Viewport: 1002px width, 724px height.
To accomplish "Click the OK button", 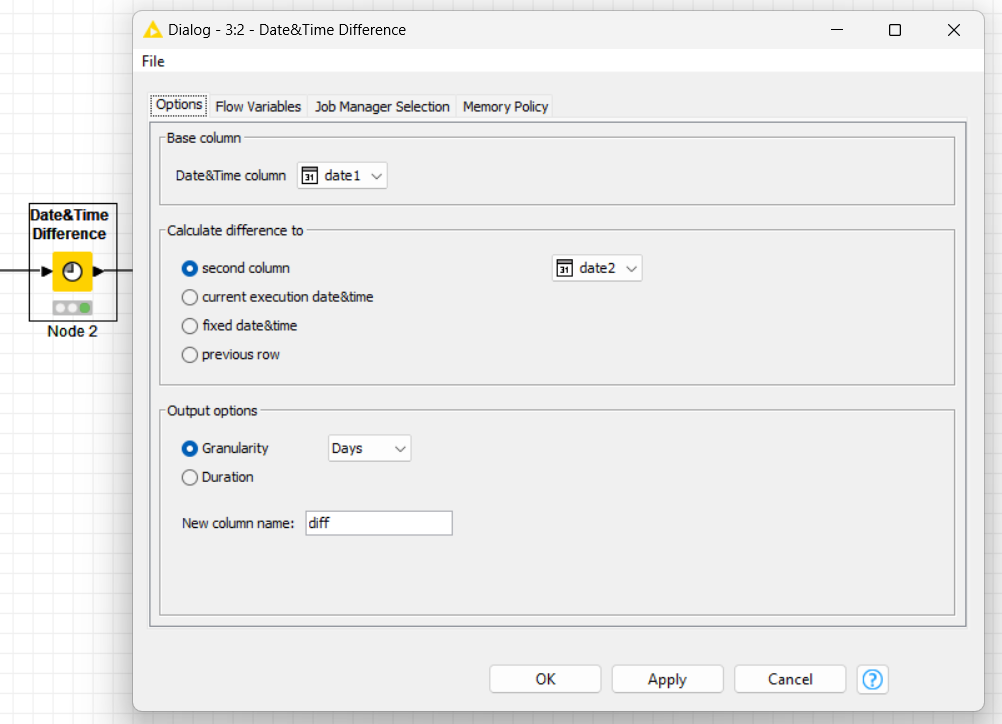I will pos(545,679).
